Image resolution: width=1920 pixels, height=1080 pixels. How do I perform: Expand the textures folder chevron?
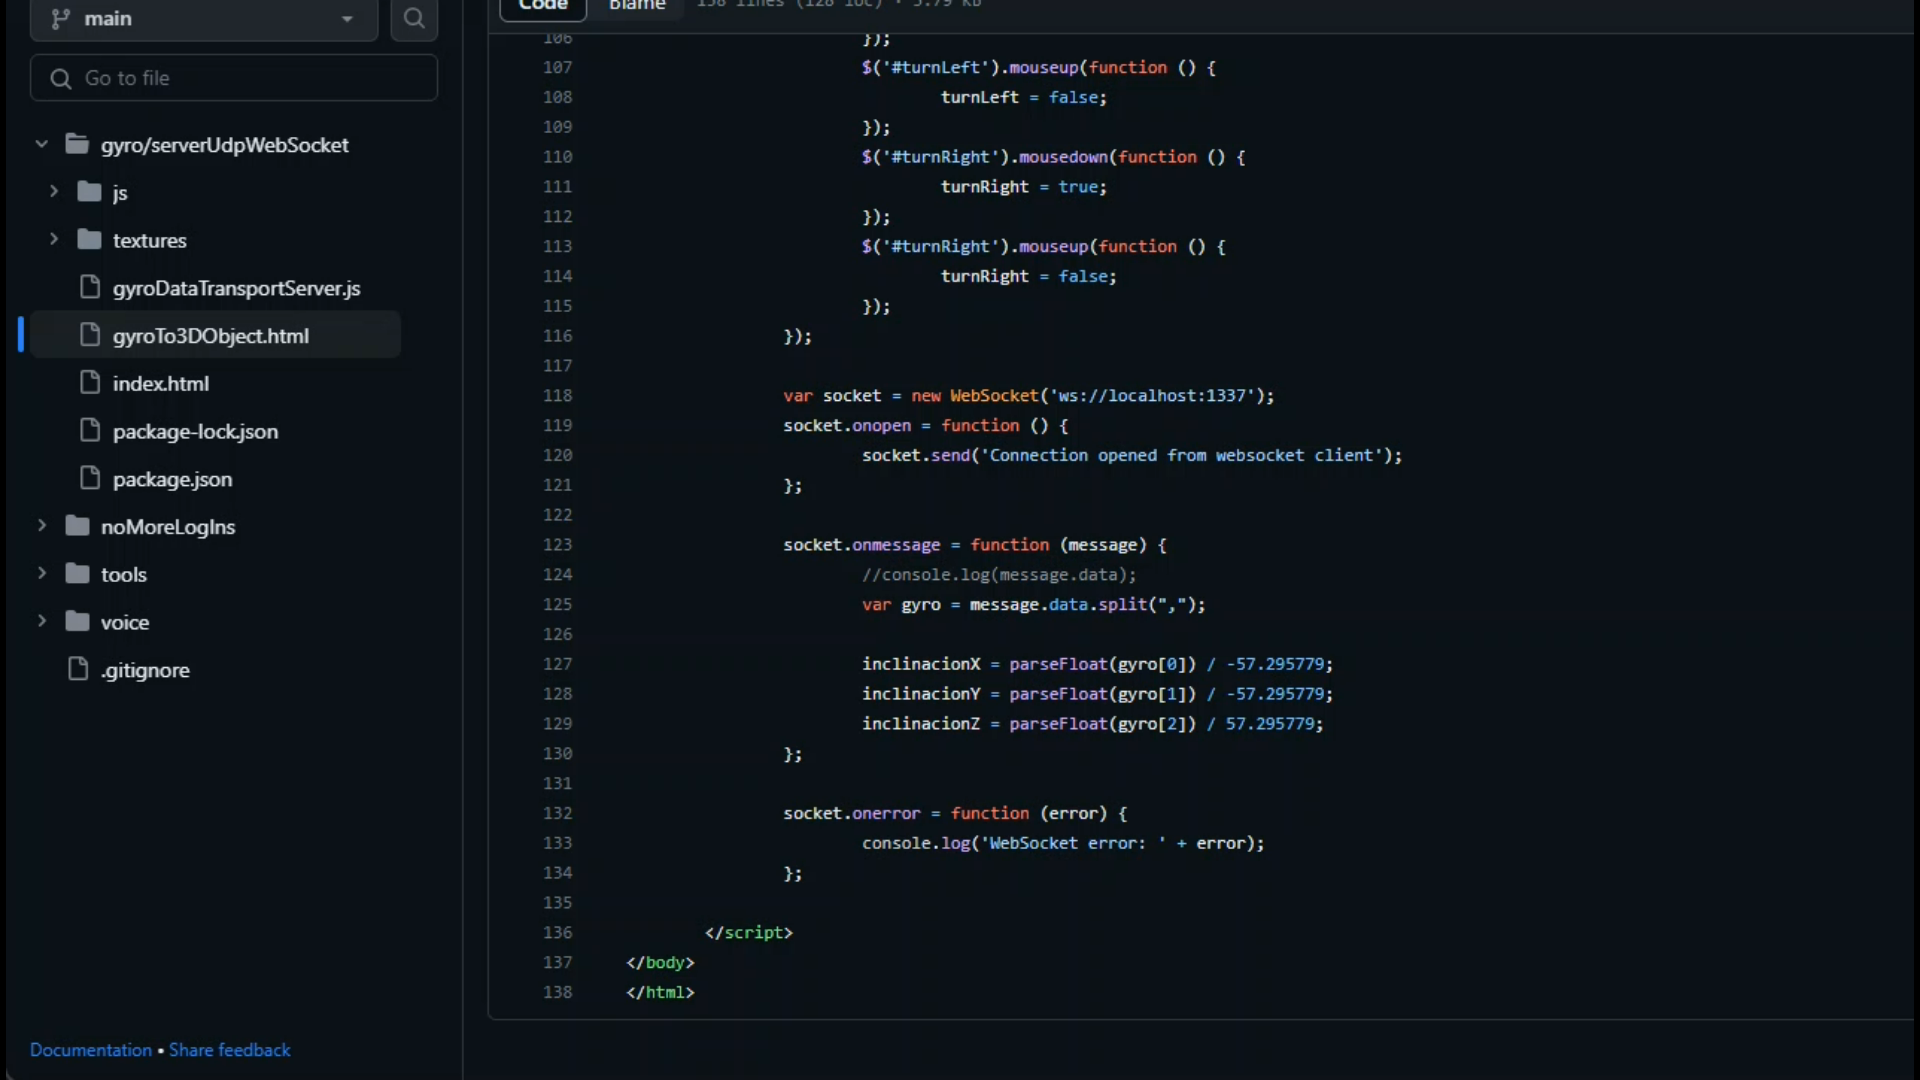pos(54,239)
